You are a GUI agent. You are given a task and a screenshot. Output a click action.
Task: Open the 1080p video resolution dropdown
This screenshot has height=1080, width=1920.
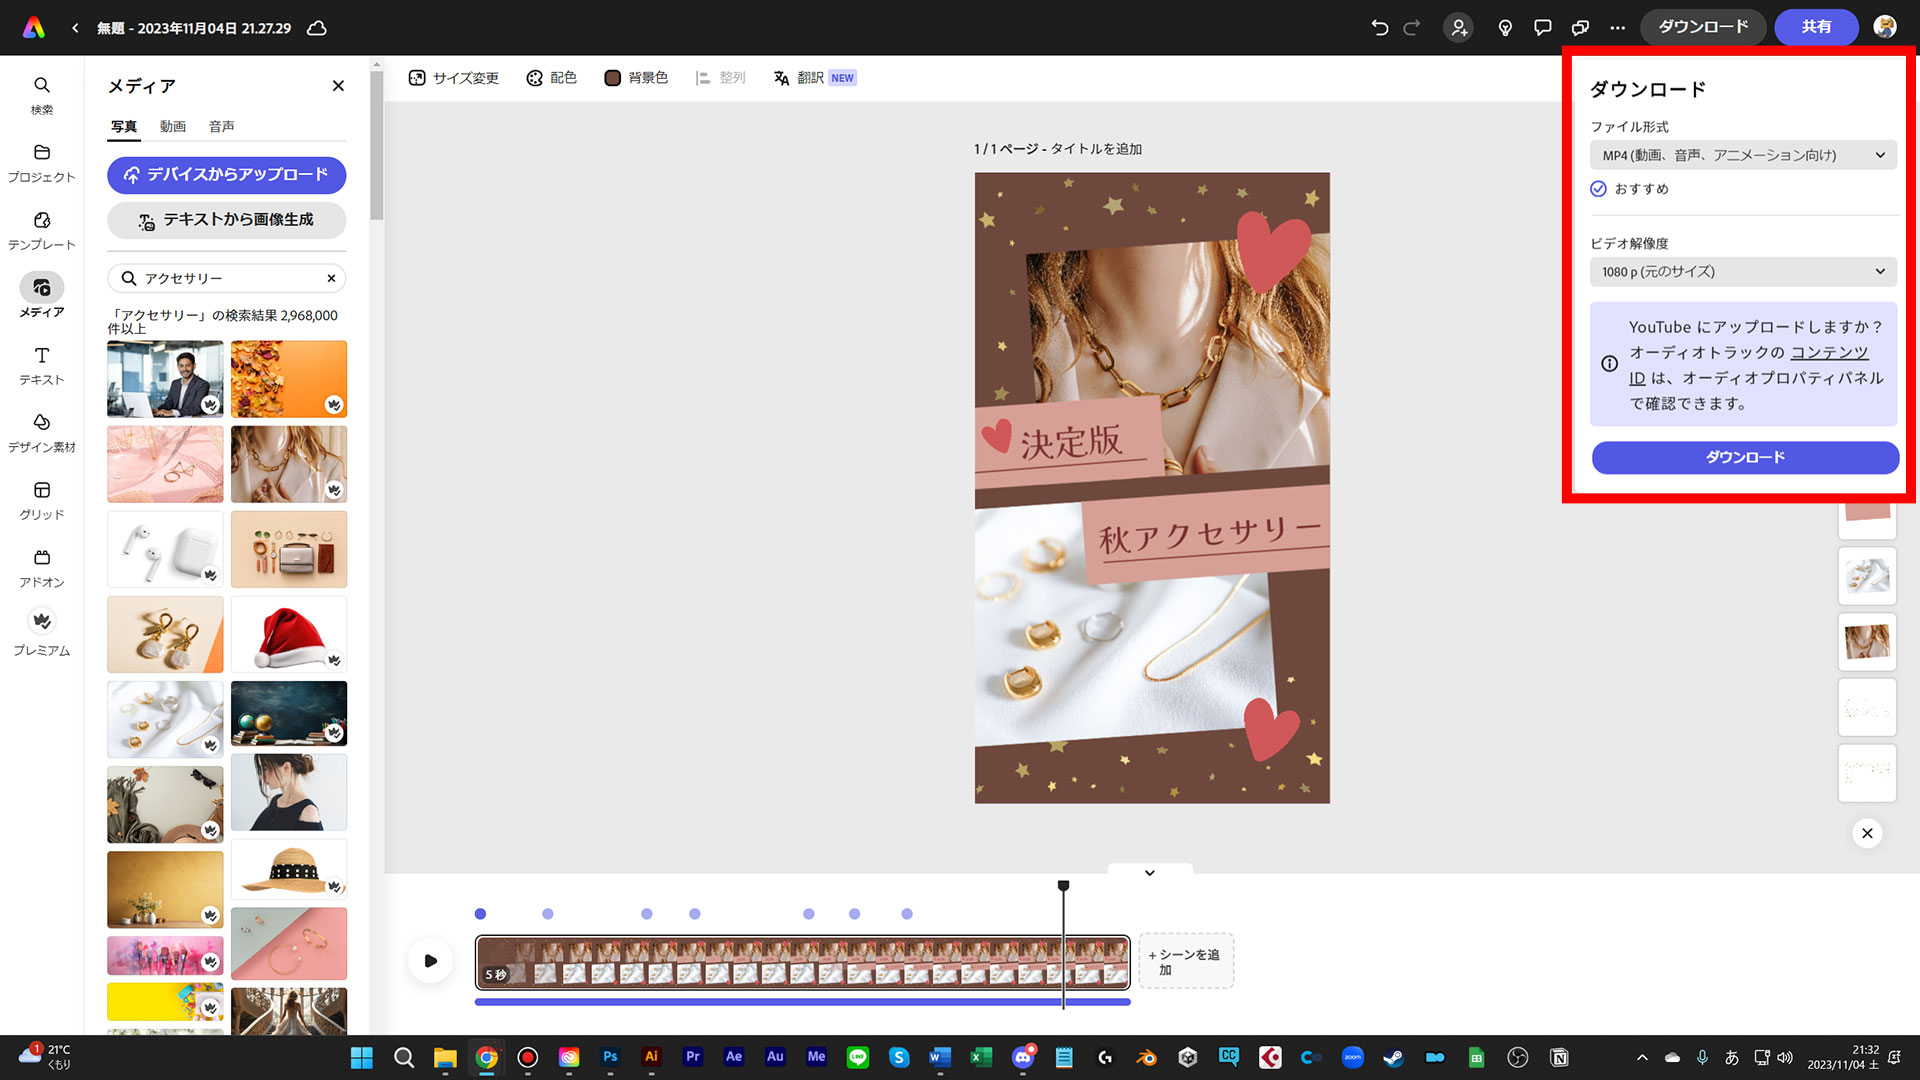(x=1743, y=271)
